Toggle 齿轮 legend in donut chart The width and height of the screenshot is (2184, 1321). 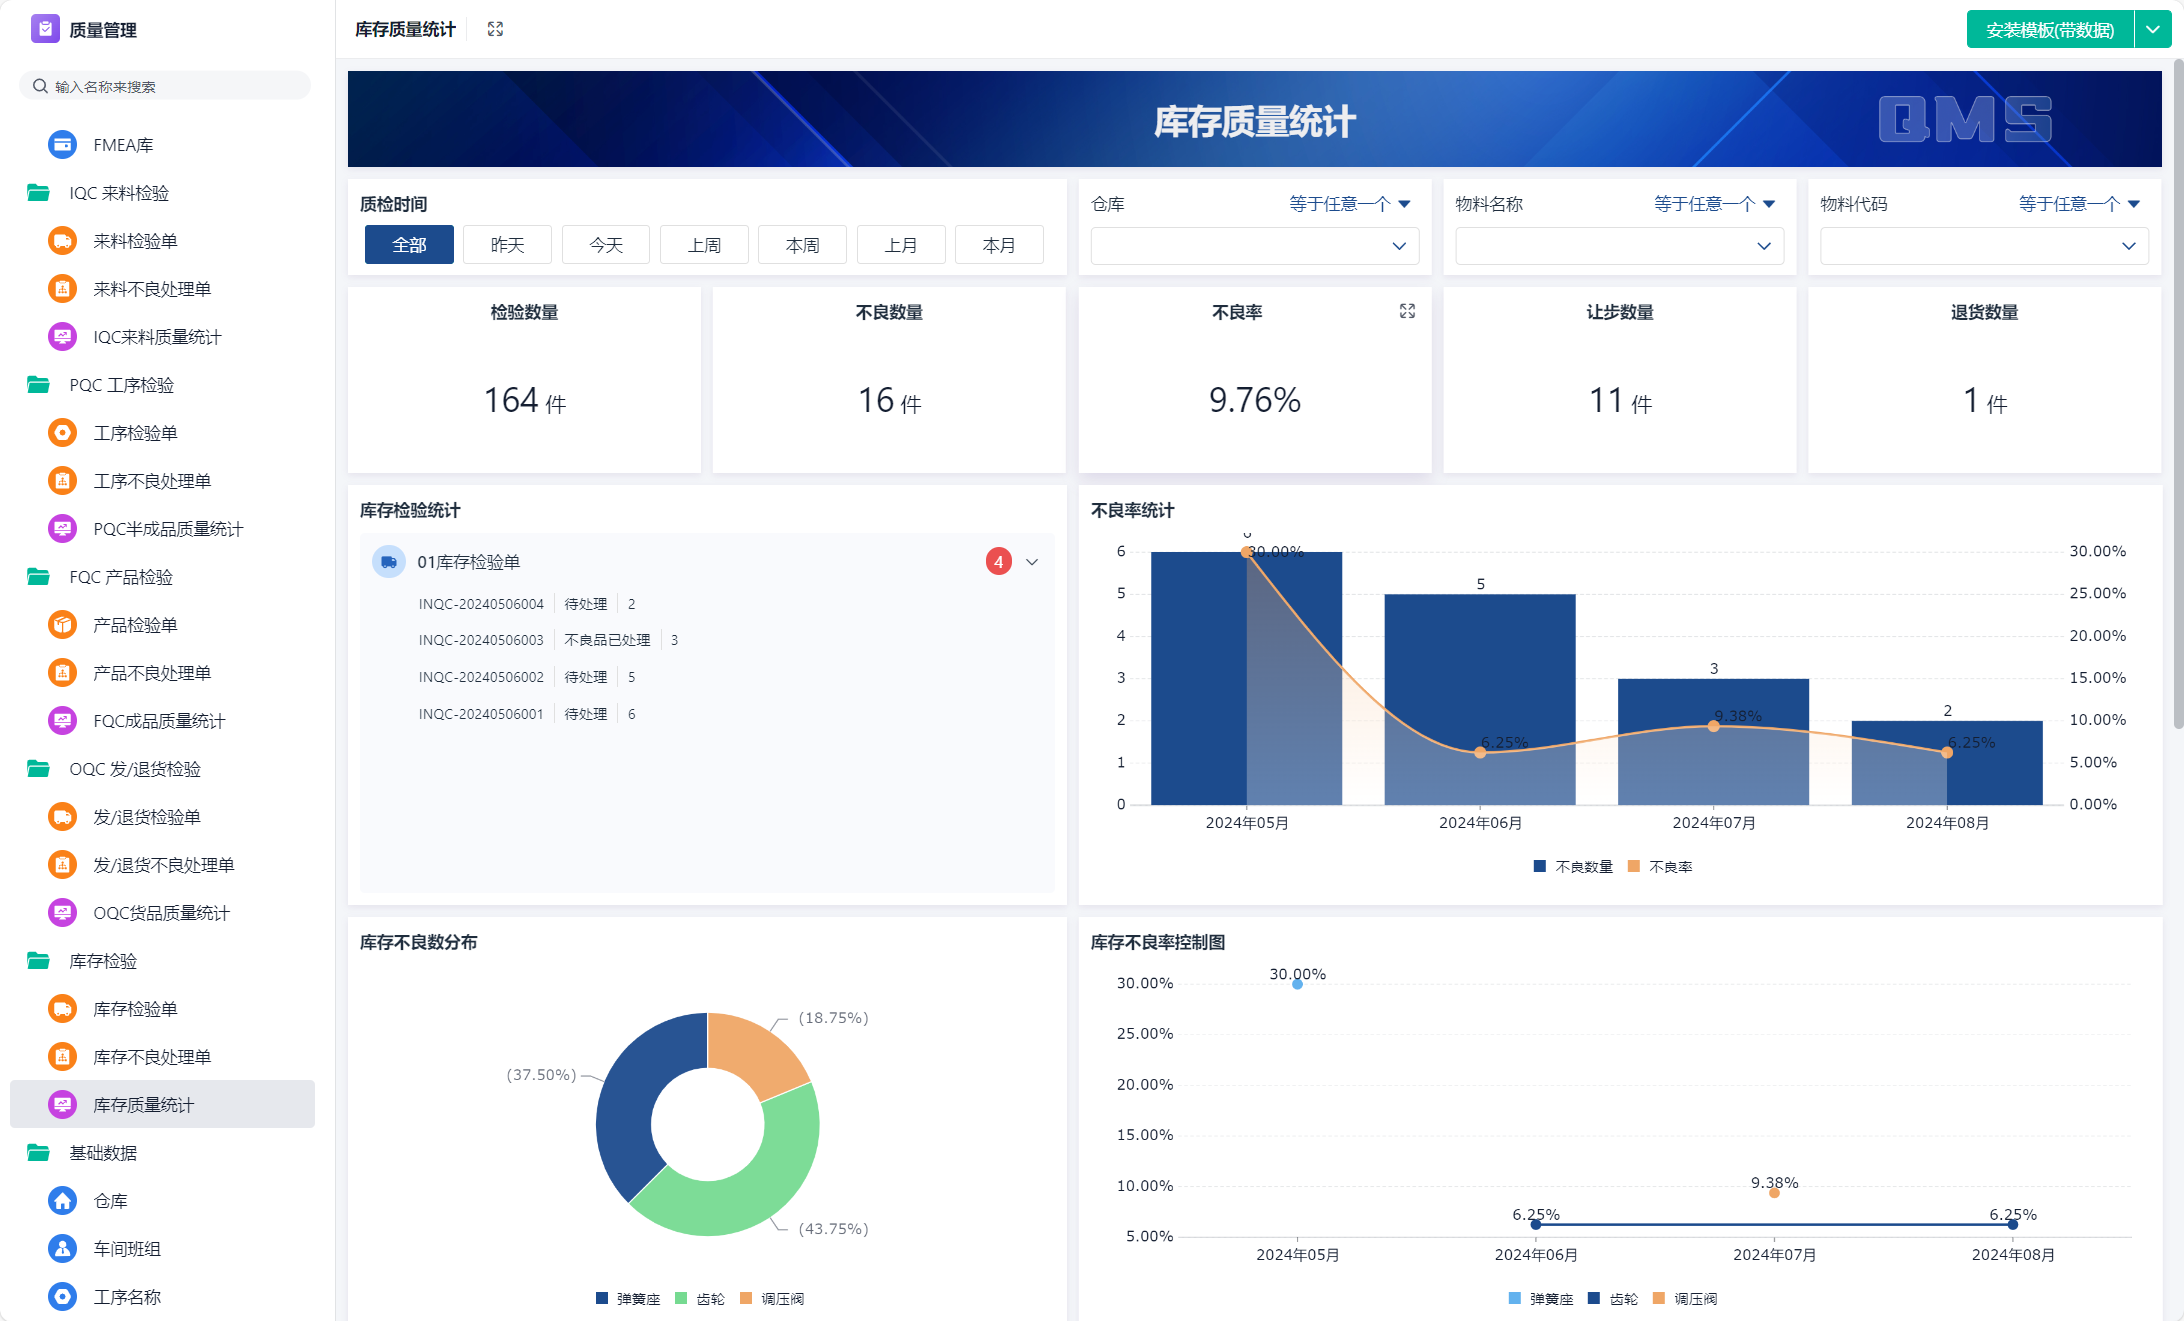coord(700,1299)
